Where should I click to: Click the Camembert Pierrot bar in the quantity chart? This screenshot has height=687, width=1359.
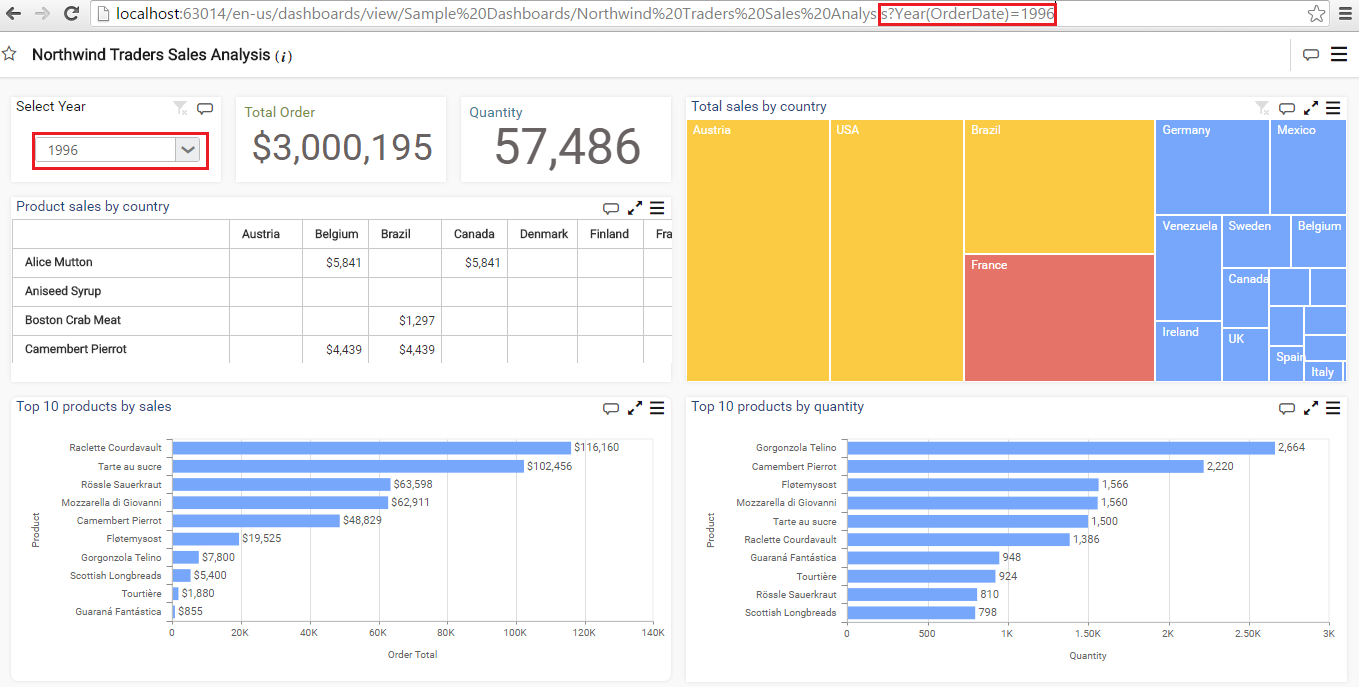click(1025, 466)
